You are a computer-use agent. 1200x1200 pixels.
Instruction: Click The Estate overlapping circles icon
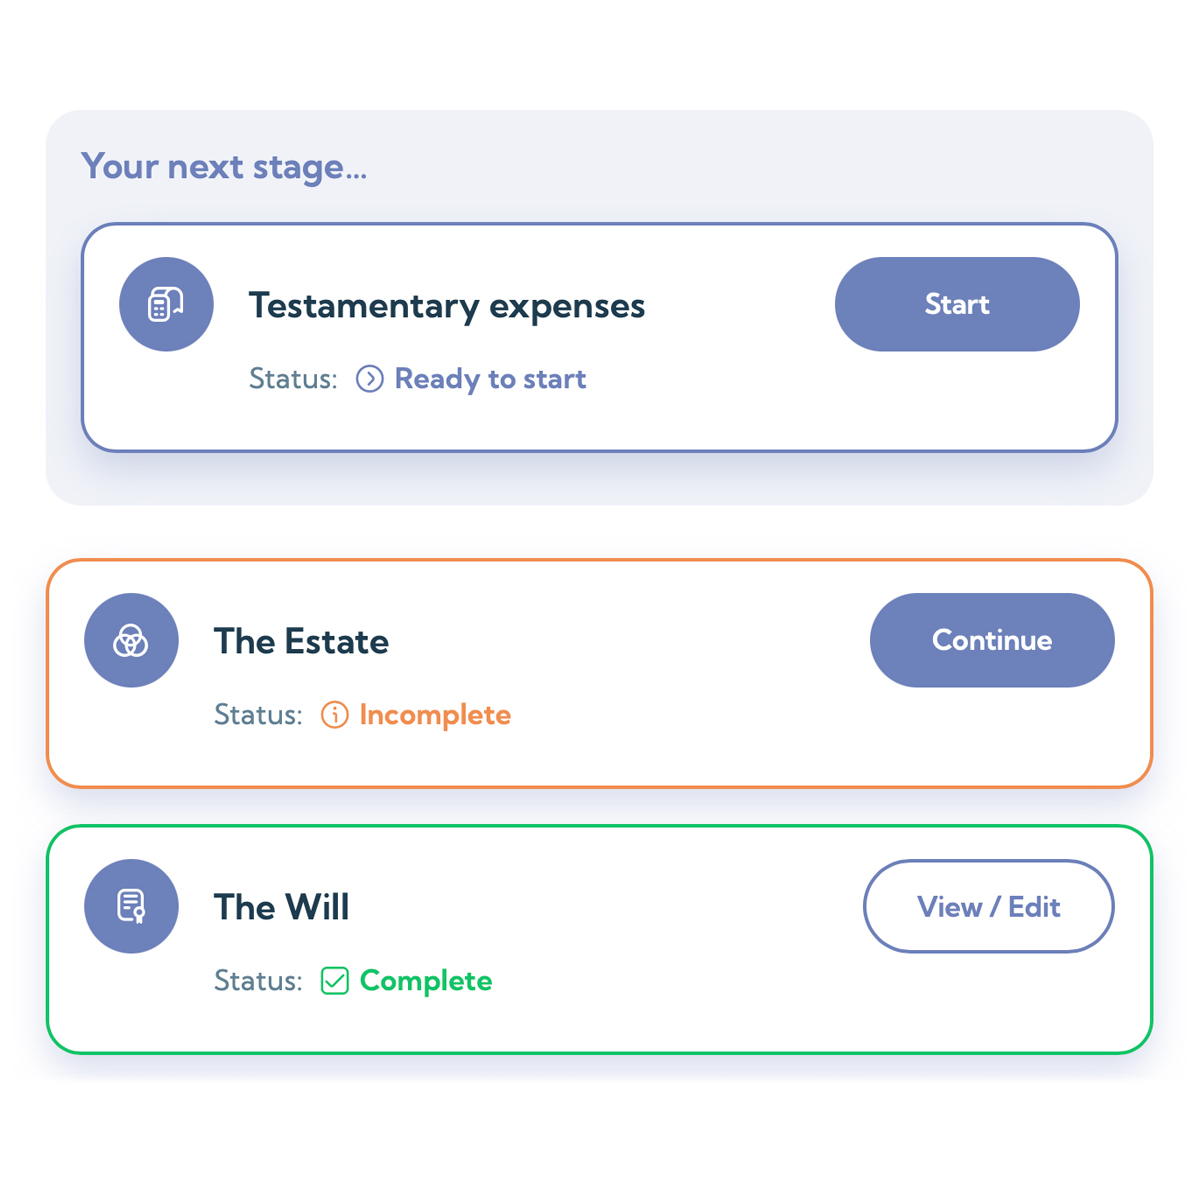[131, 640]
